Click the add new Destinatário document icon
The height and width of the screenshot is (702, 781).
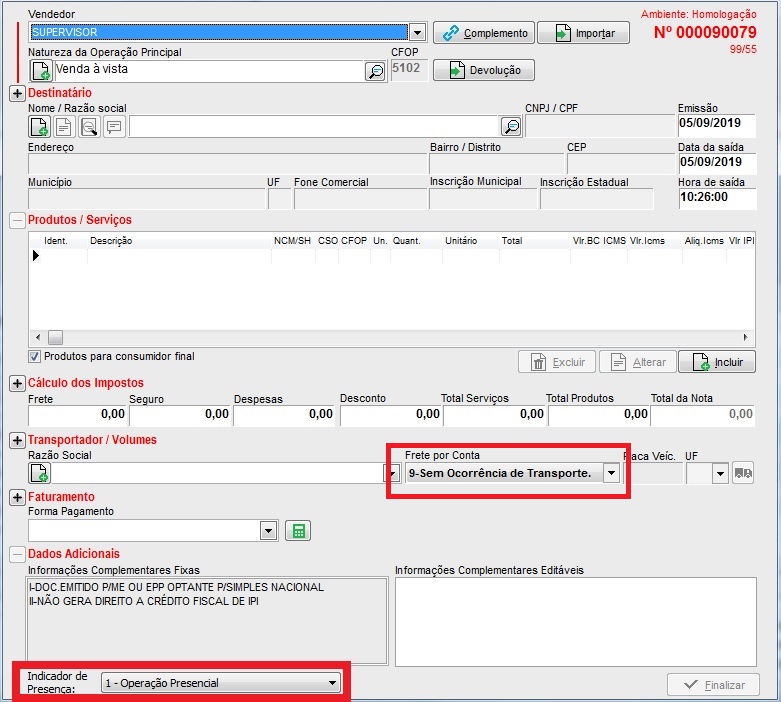click(x=40, y=126)
